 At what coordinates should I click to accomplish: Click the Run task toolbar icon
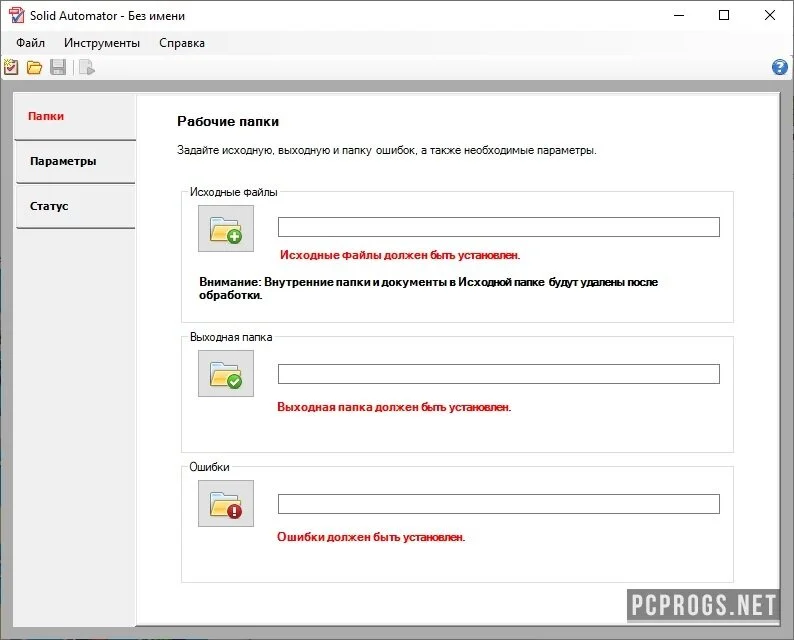87,67
